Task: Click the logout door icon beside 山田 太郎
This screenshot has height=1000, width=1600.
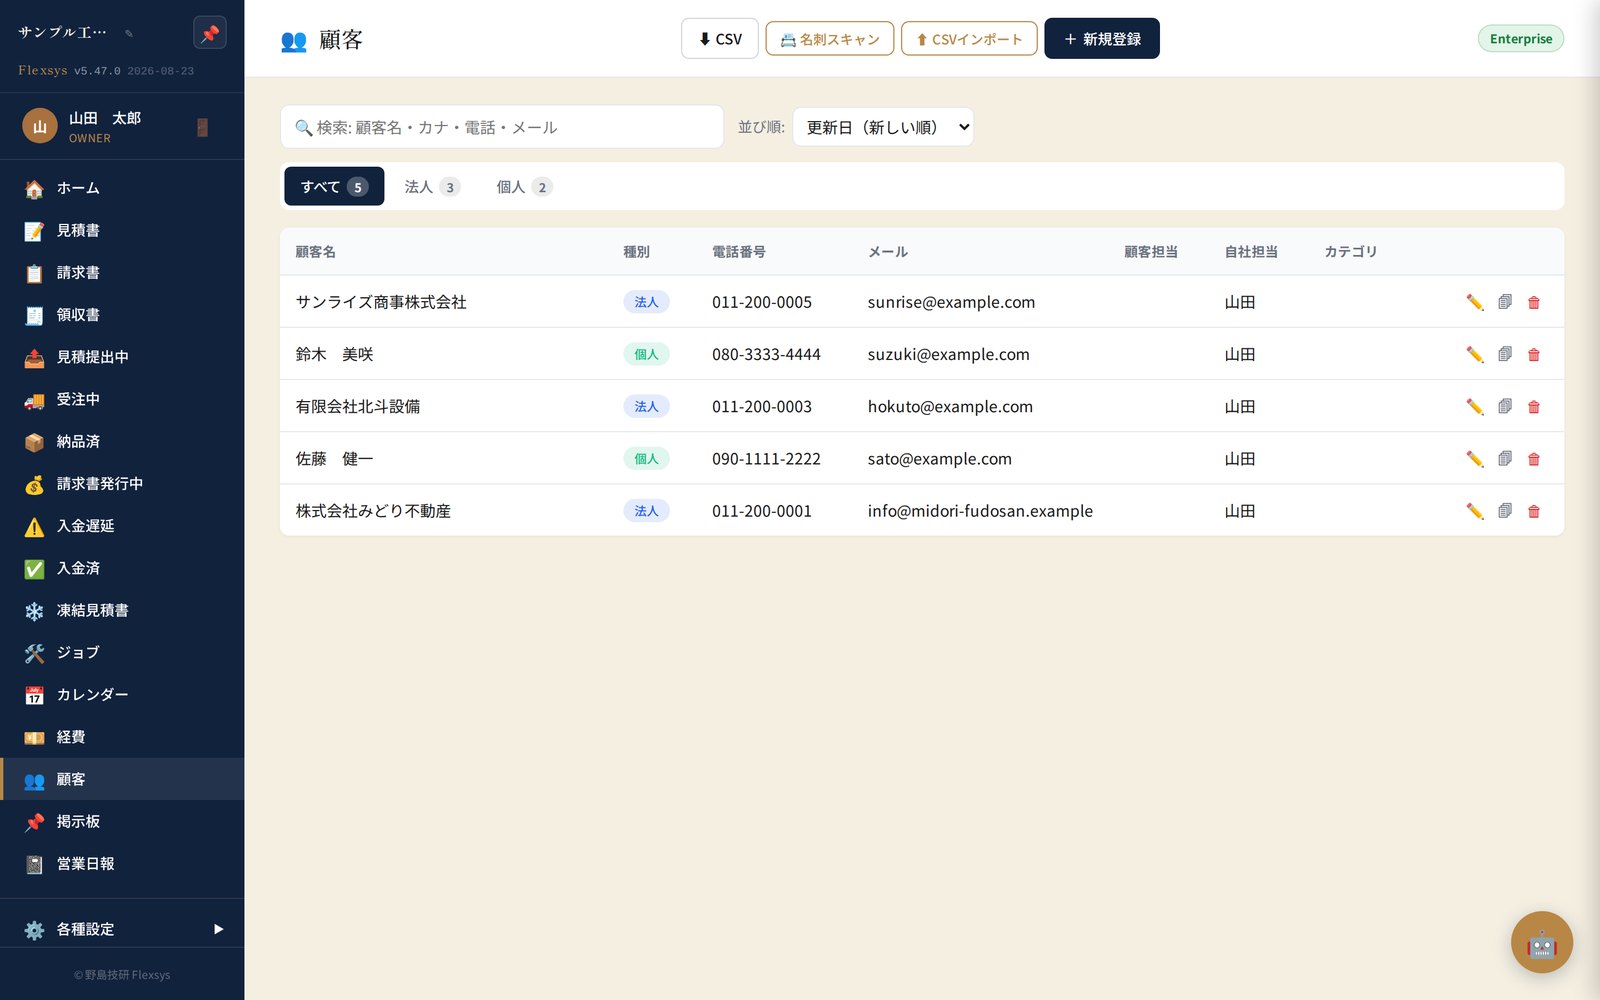Action: point(202,127)
